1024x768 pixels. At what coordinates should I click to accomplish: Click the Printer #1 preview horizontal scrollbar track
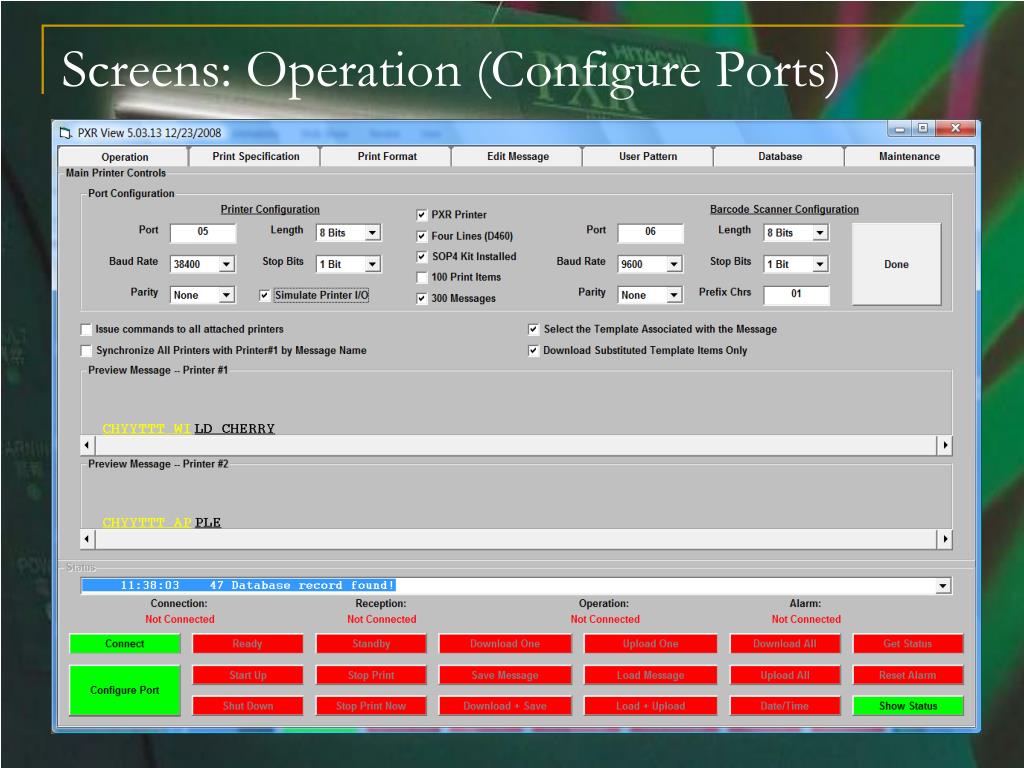(x=516, y=445)
